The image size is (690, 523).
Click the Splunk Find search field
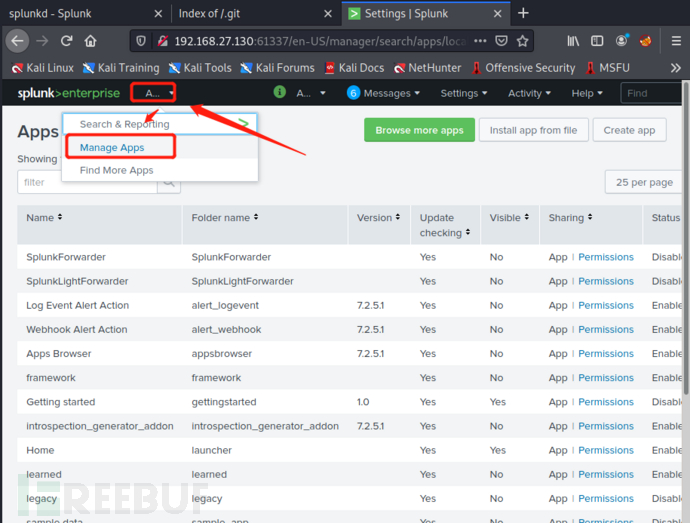click(651, 93)
